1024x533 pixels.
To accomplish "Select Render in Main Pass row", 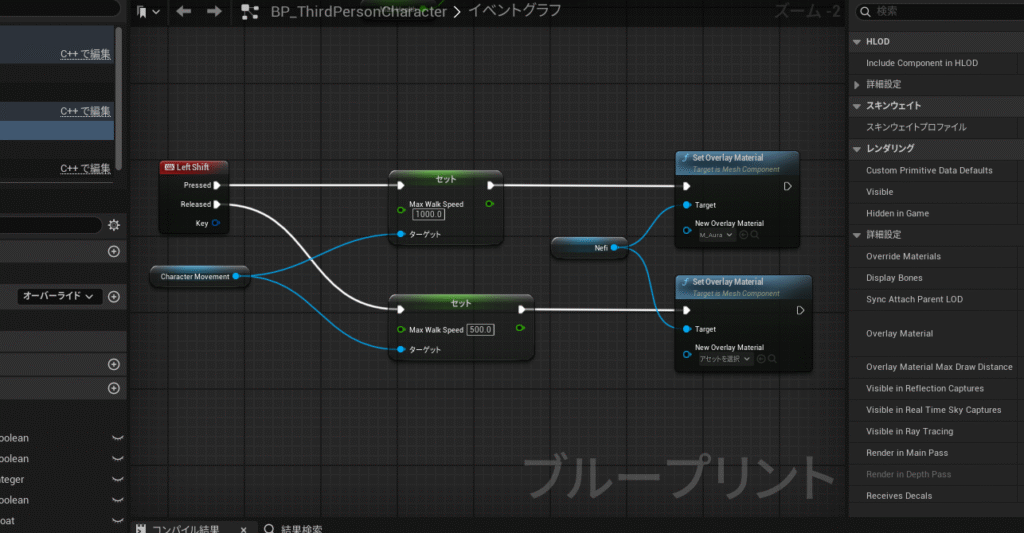I will (936, 453).
